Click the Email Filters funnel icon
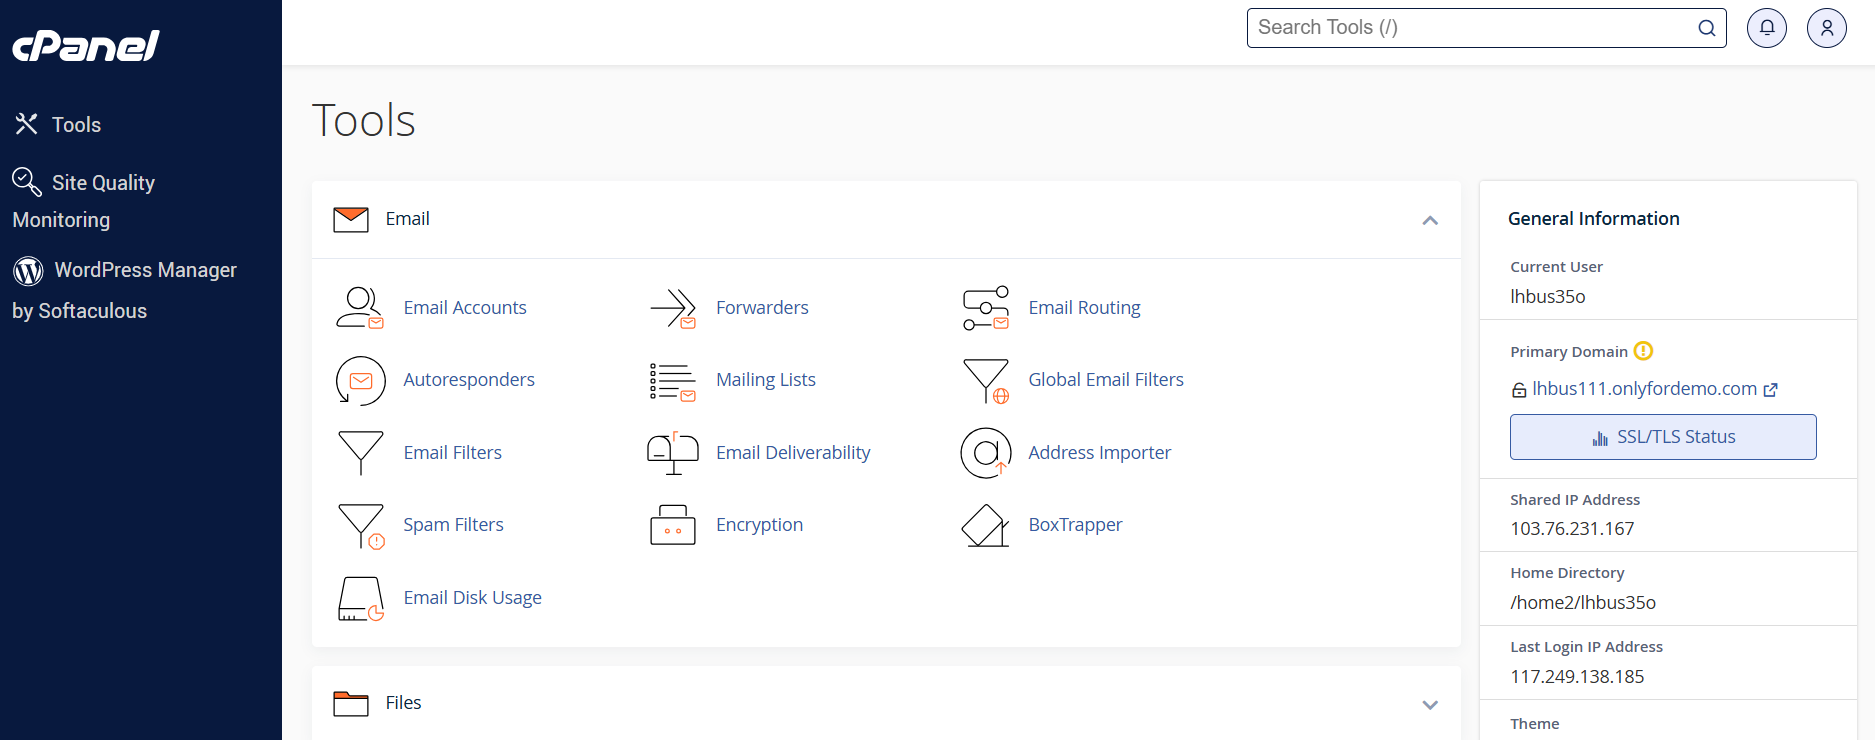Image resolution: width=1875 pixels, height=740 pixels. coord(361,453)
